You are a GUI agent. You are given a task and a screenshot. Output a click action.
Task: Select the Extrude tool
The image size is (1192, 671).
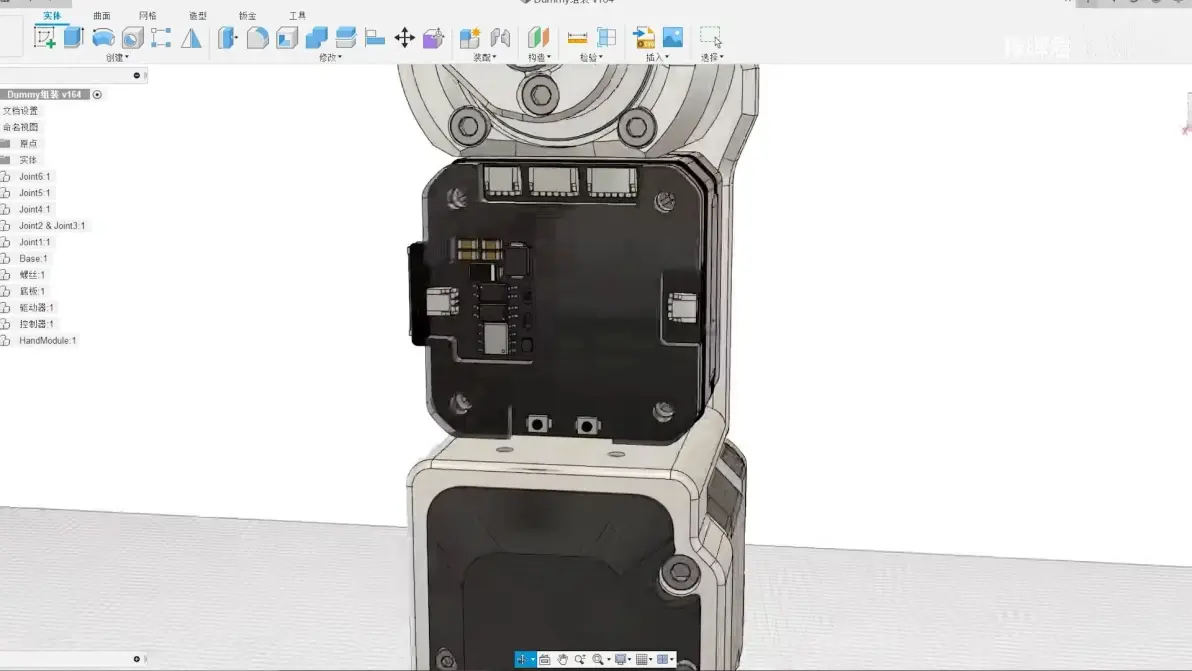pos(74,37)
